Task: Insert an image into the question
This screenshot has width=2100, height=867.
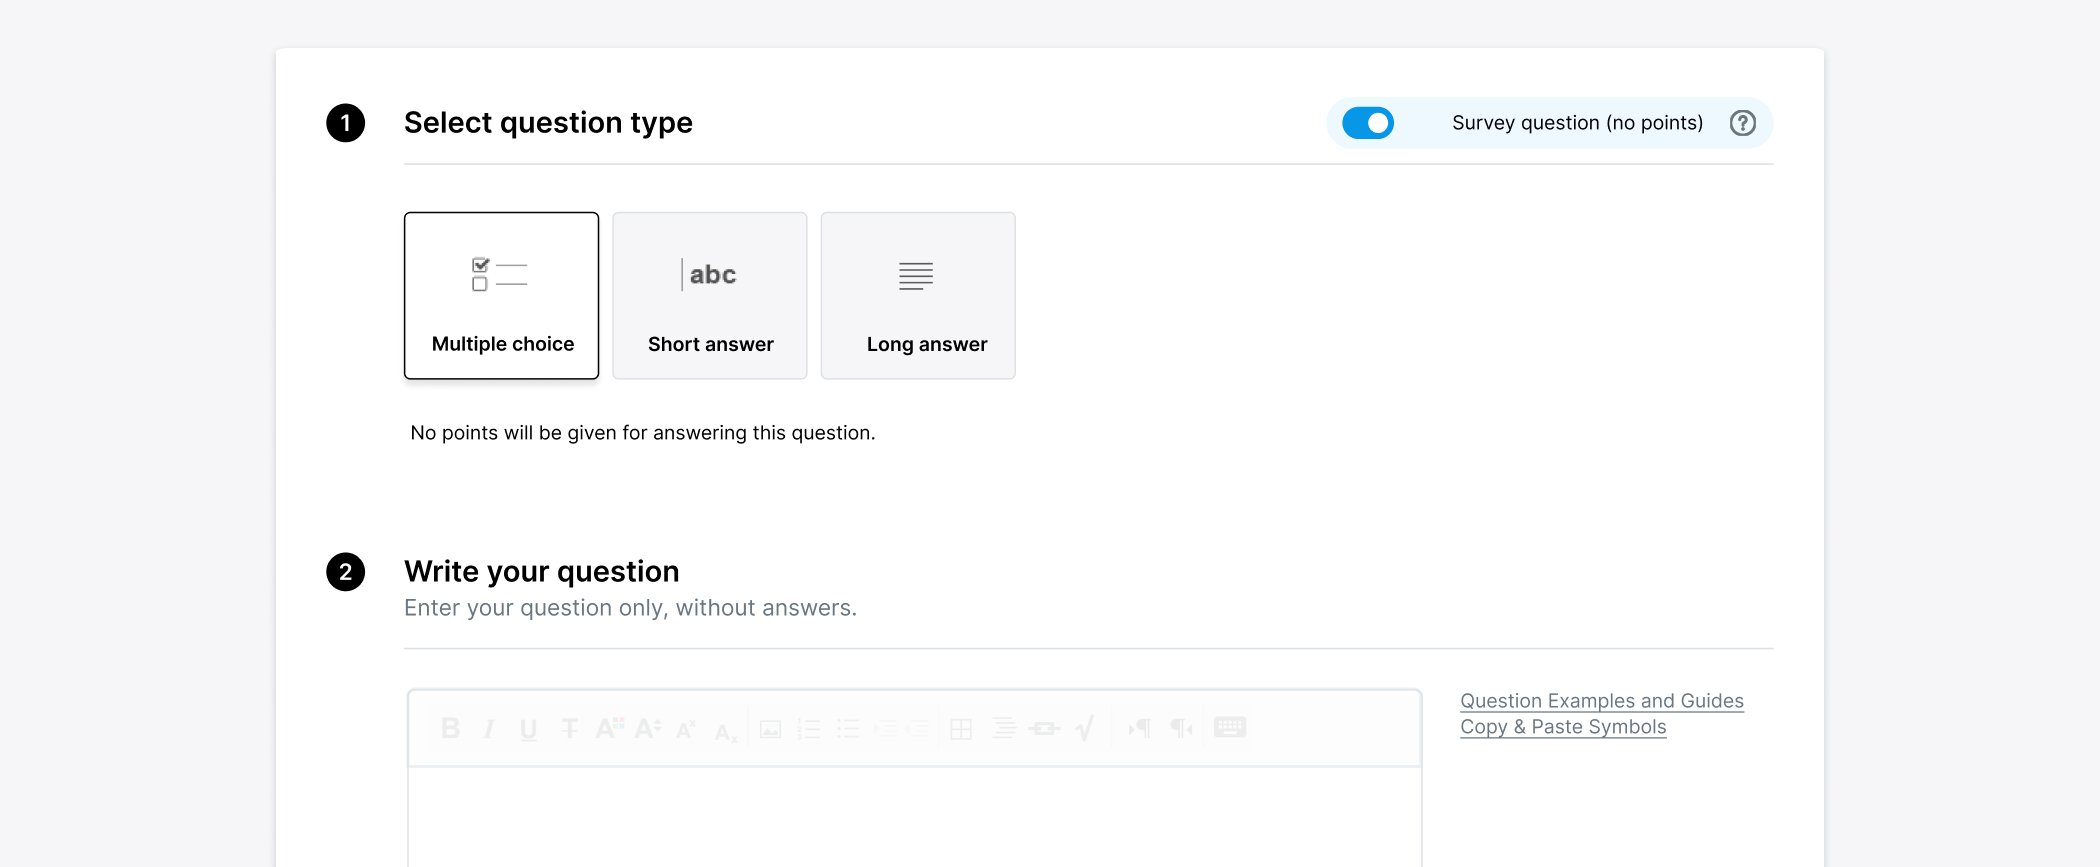Action: [x=770, y=728]
